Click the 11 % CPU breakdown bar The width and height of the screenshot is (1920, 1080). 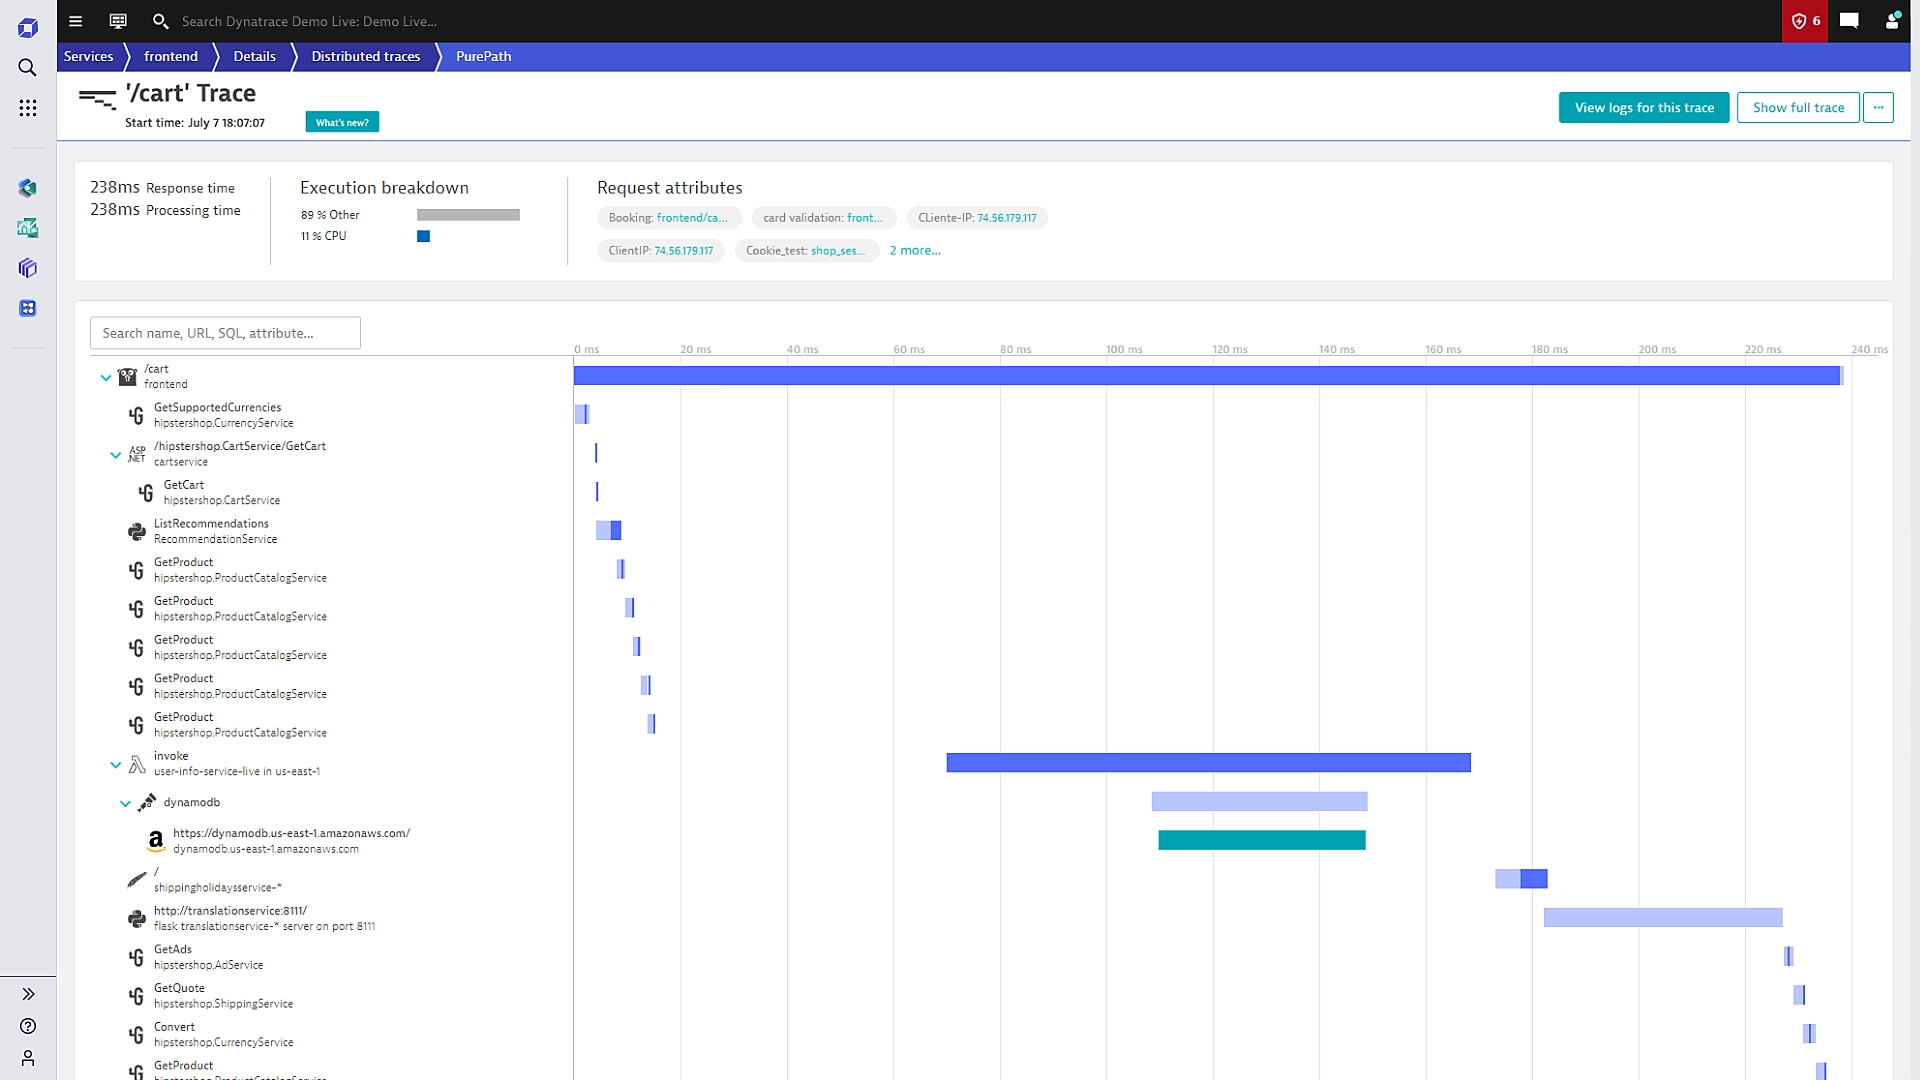click(x=423, y=236)
